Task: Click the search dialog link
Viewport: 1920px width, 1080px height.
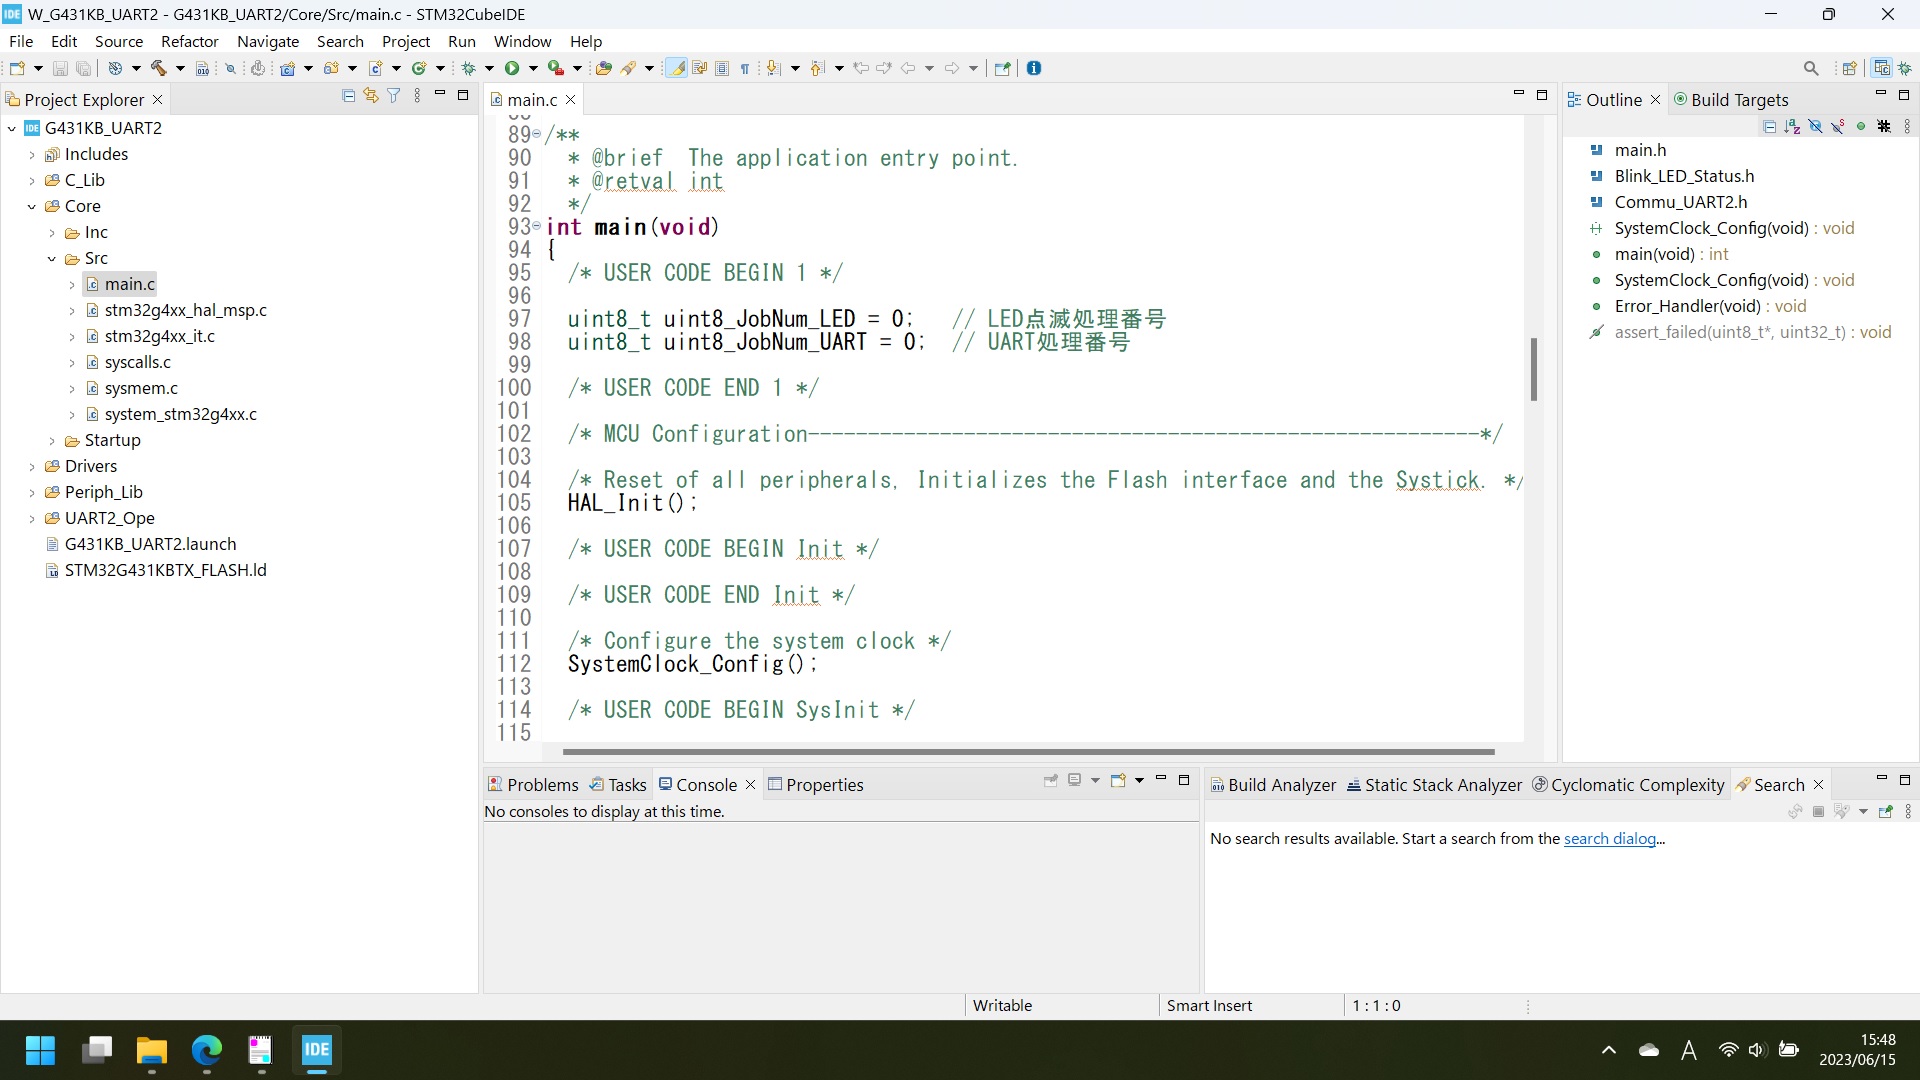Action: tap(1611, 839)
